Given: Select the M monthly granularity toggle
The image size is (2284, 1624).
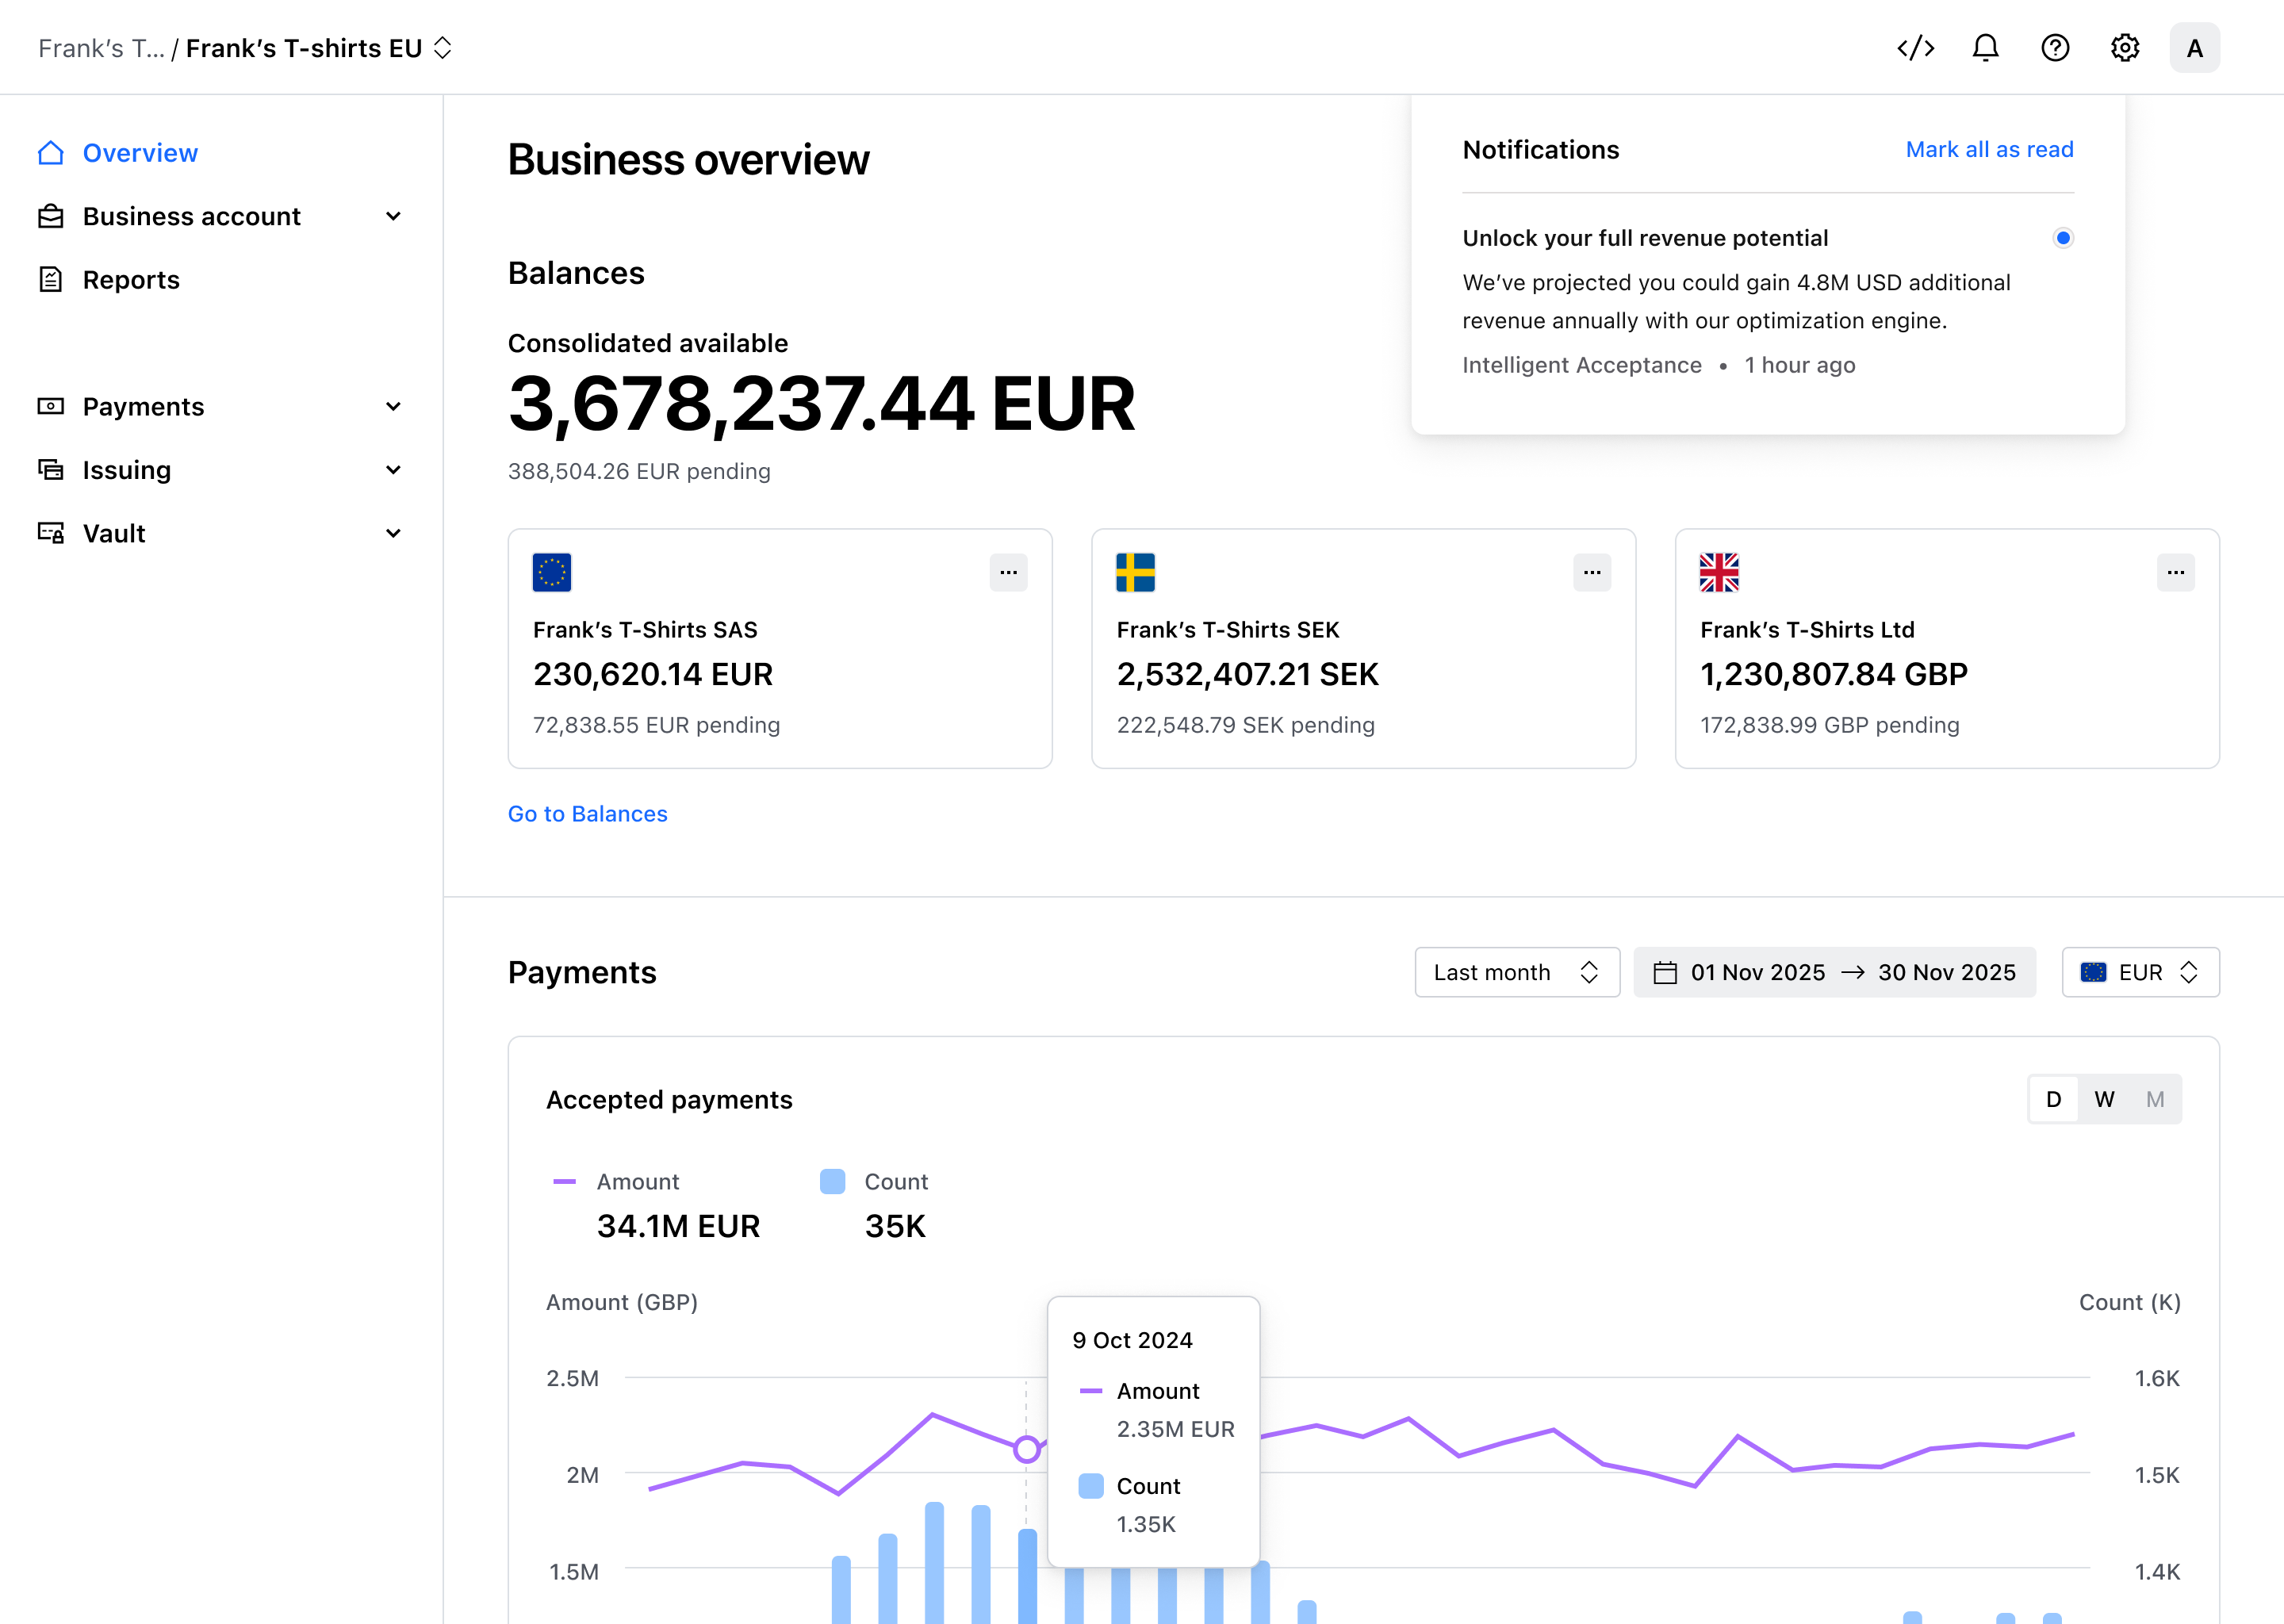Looking at the screenshot, I should (2155, 1100).
